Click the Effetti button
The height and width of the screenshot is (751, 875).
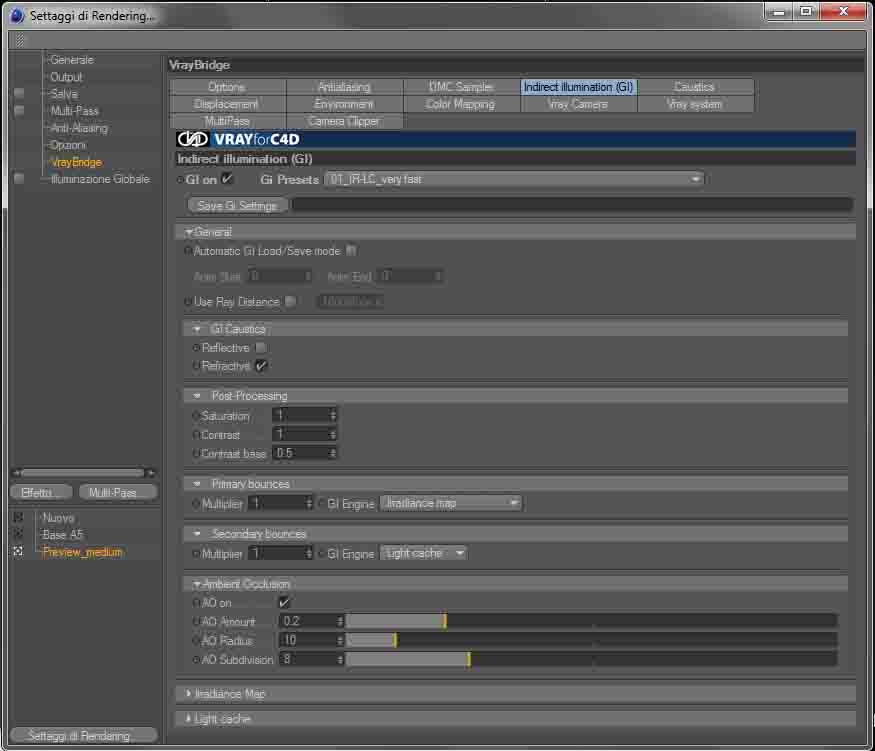pyautogui.click(x=41, y=492)
